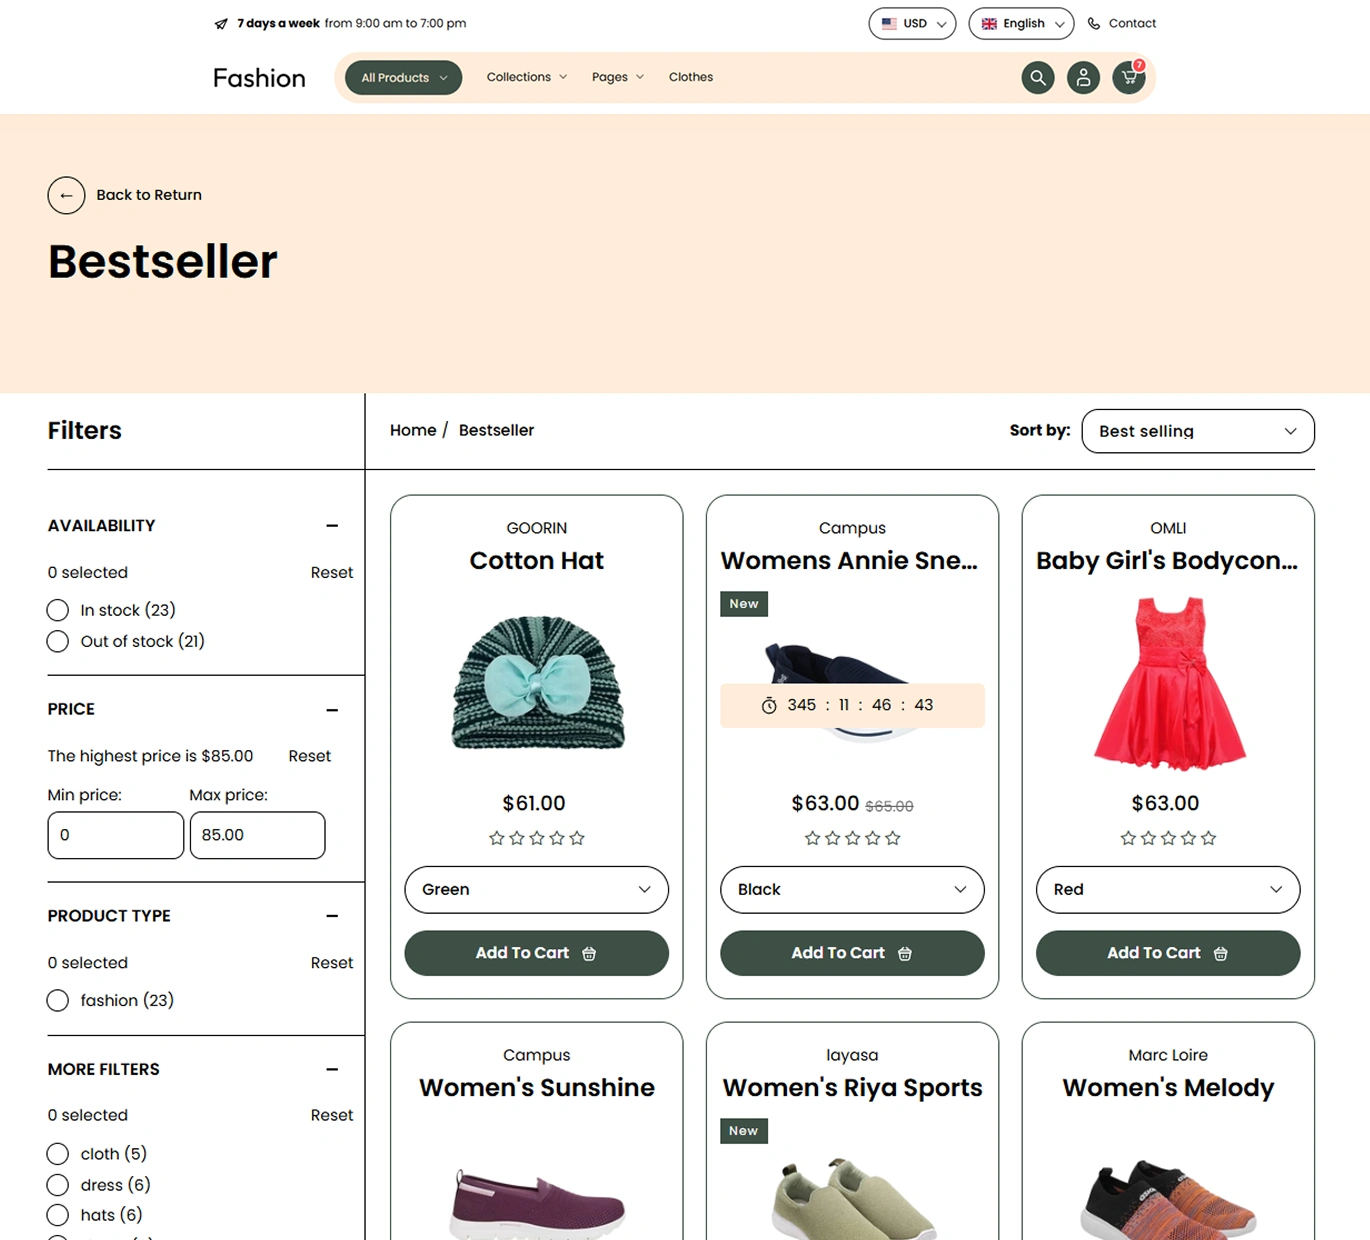Reset the More Filters selection
Viewport: 1370px width, 1240px height.
tap(332, 1115)
